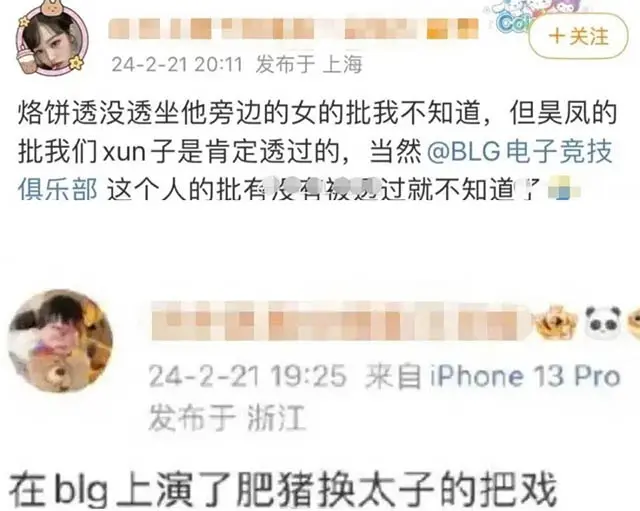
Task: Tap the smudged censored words in first post
Action: [x=321, y=189]
